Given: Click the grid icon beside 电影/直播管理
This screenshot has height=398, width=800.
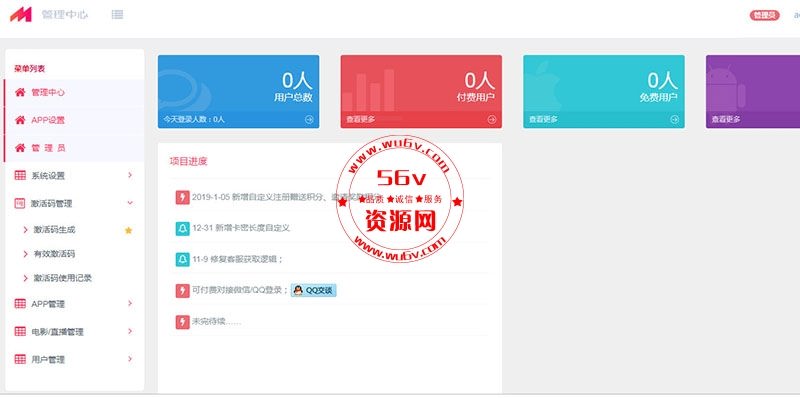Looking at the screenshot, I should point(20,332).
